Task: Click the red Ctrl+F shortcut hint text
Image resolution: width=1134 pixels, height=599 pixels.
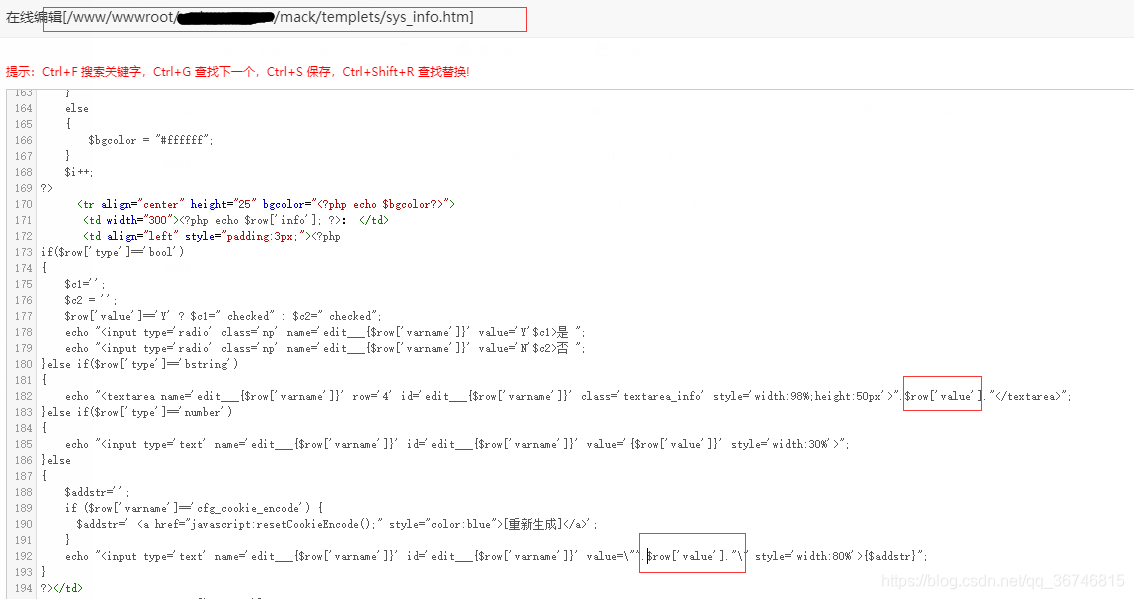Action: pyautogui.click(x=238, y=72)
